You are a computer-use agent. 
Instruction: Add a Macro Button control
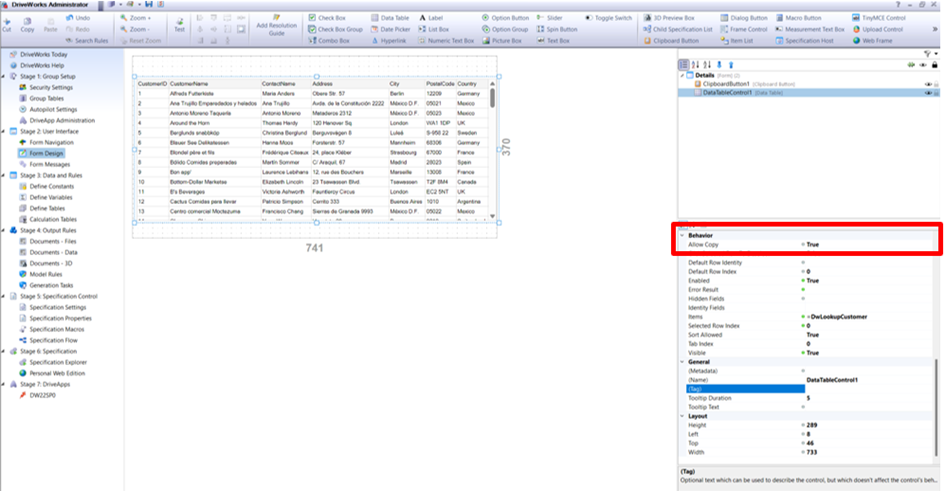799,18
